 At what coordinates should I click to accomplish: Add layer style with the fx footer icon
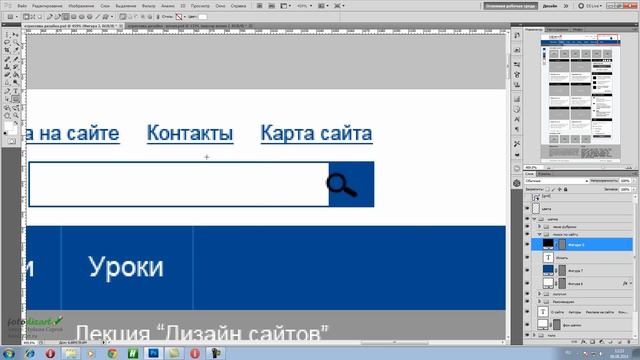584,342
